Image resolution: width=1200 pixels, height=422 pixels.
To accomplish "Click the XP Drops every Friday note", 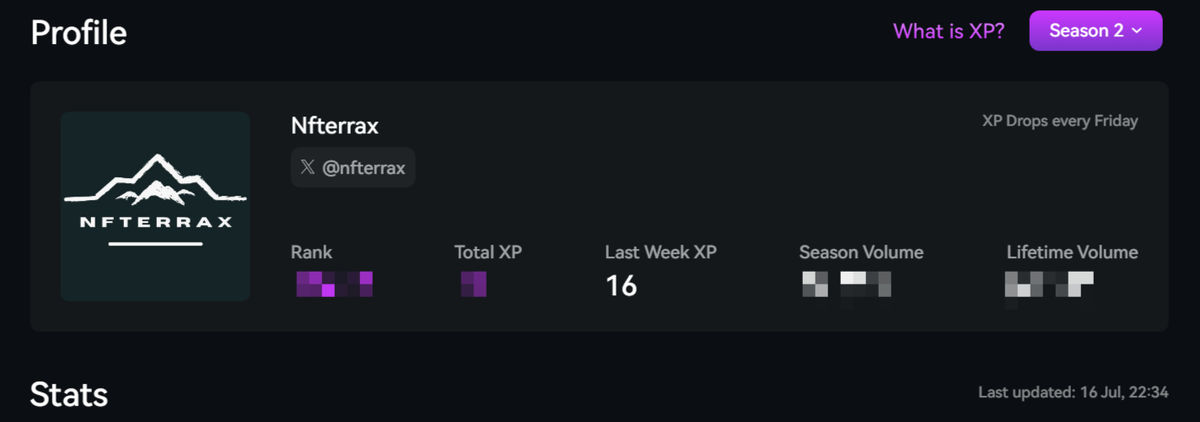I will point(1060,121).
